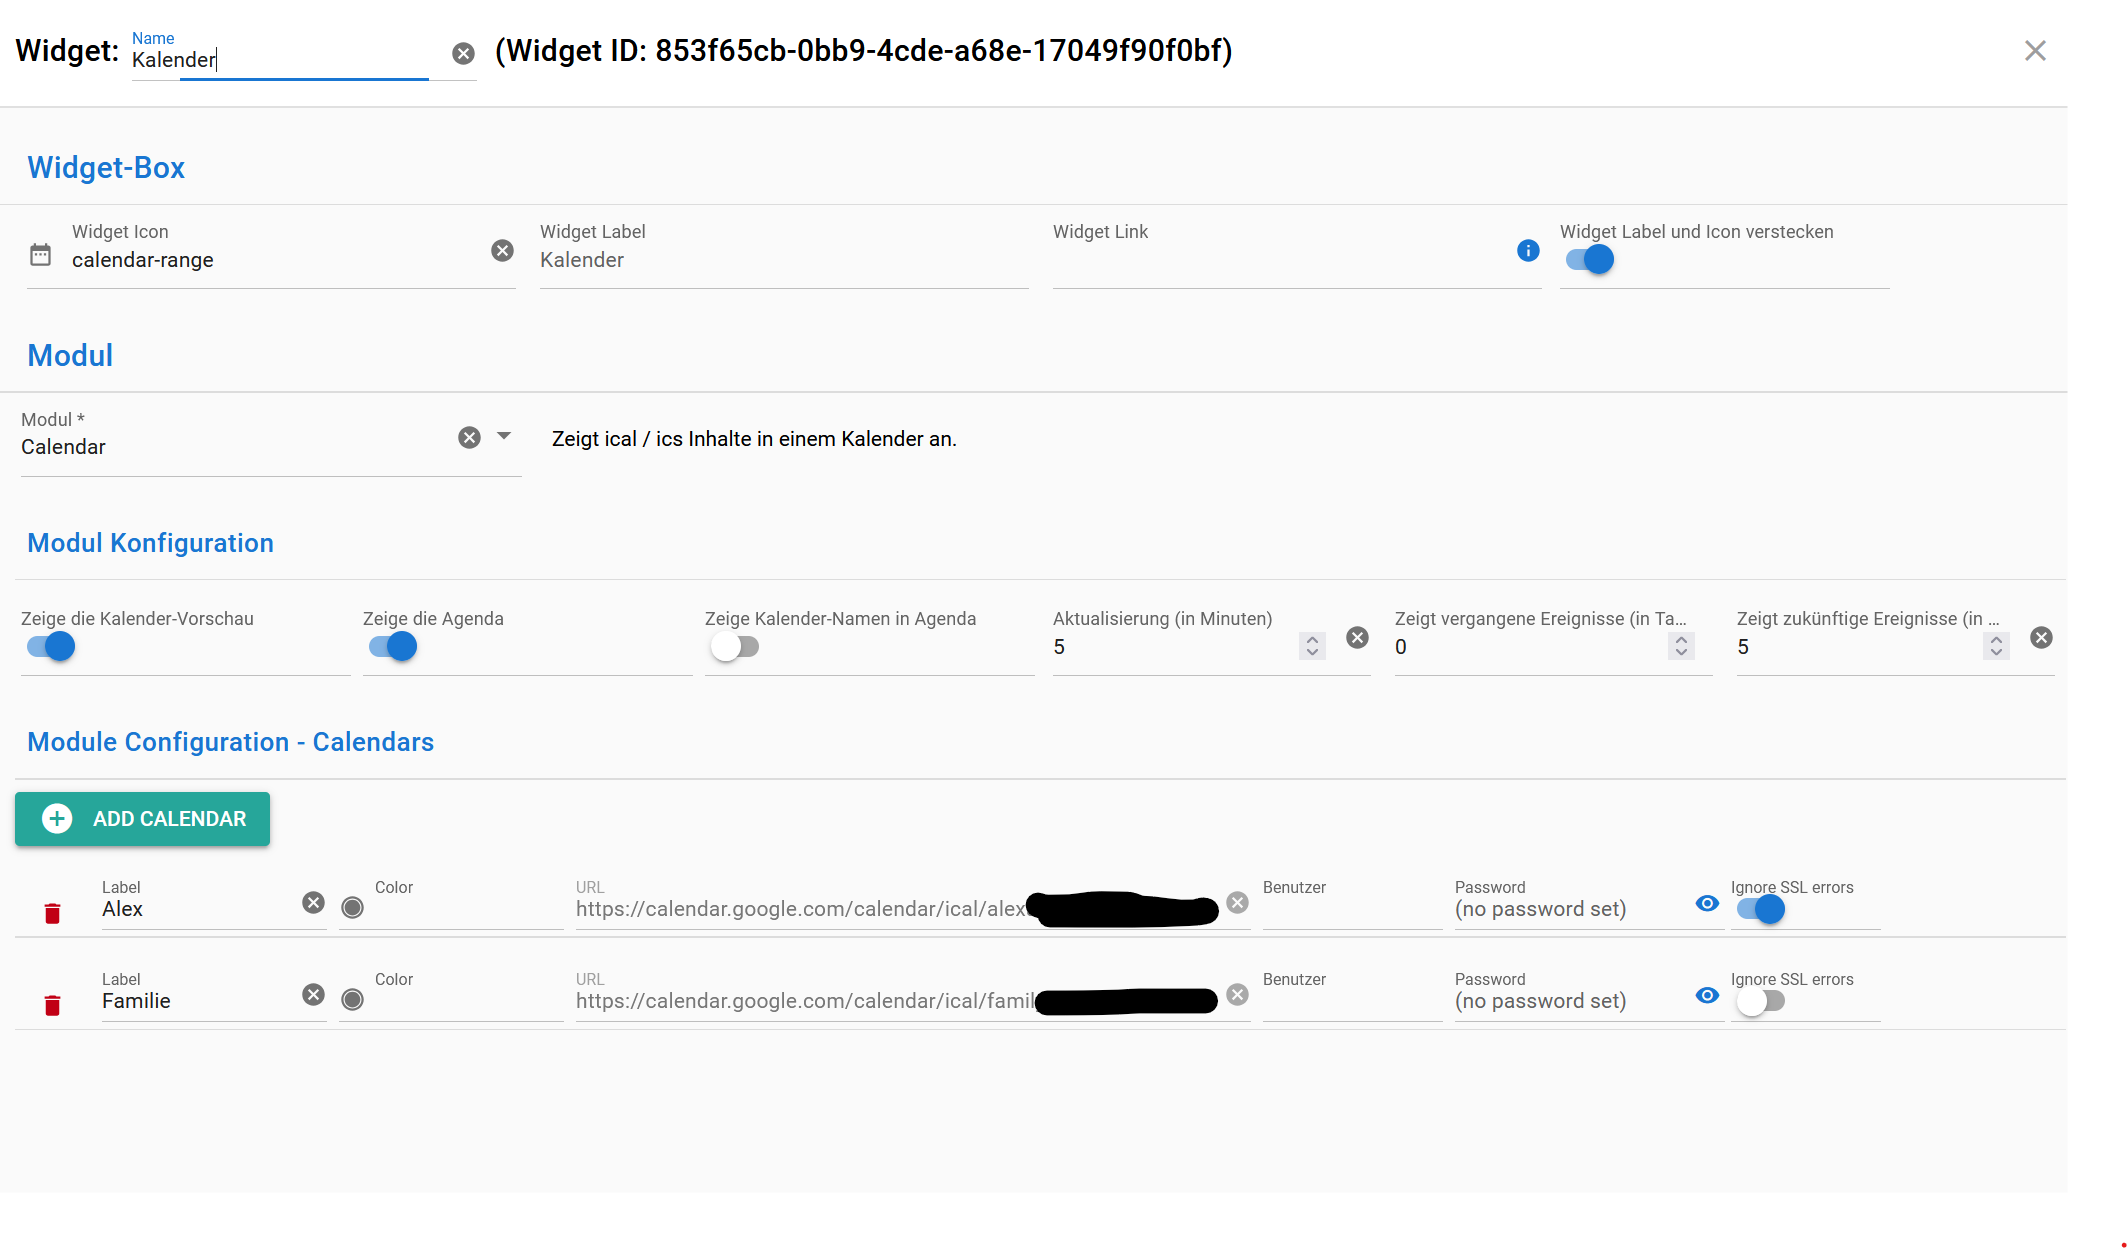Turn off Widget Label und Icon verstecken
This screenshot has width=2128, height=1248.
pyautogui.click(x=1590, y=260)
